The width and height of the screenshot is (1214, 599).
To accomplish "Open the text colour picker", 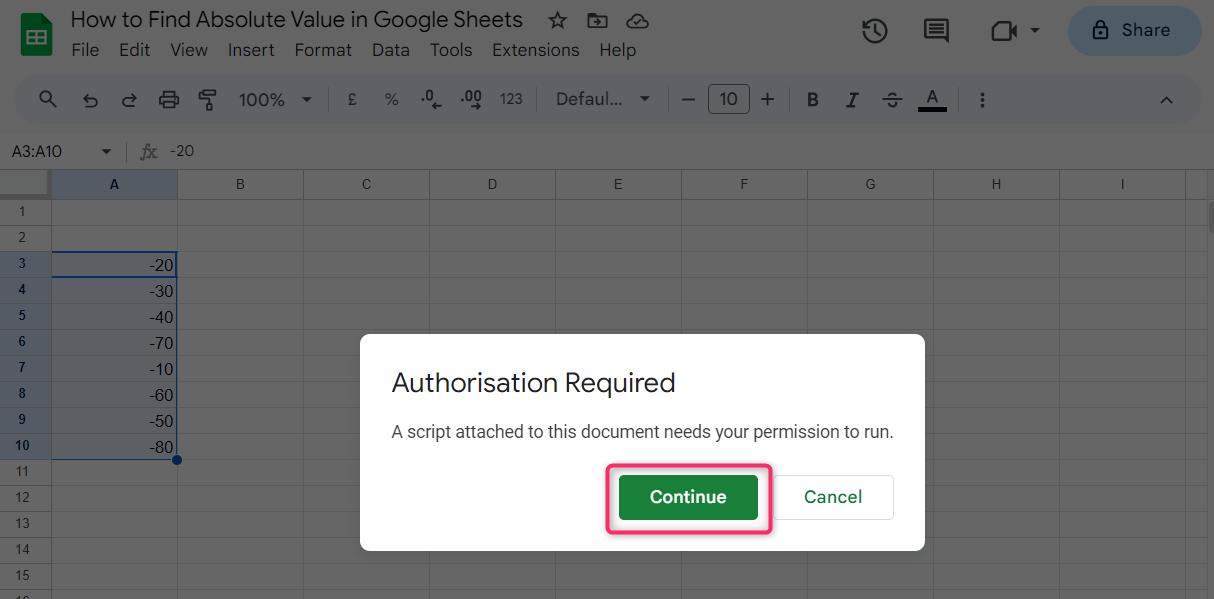I will [932, 99].
